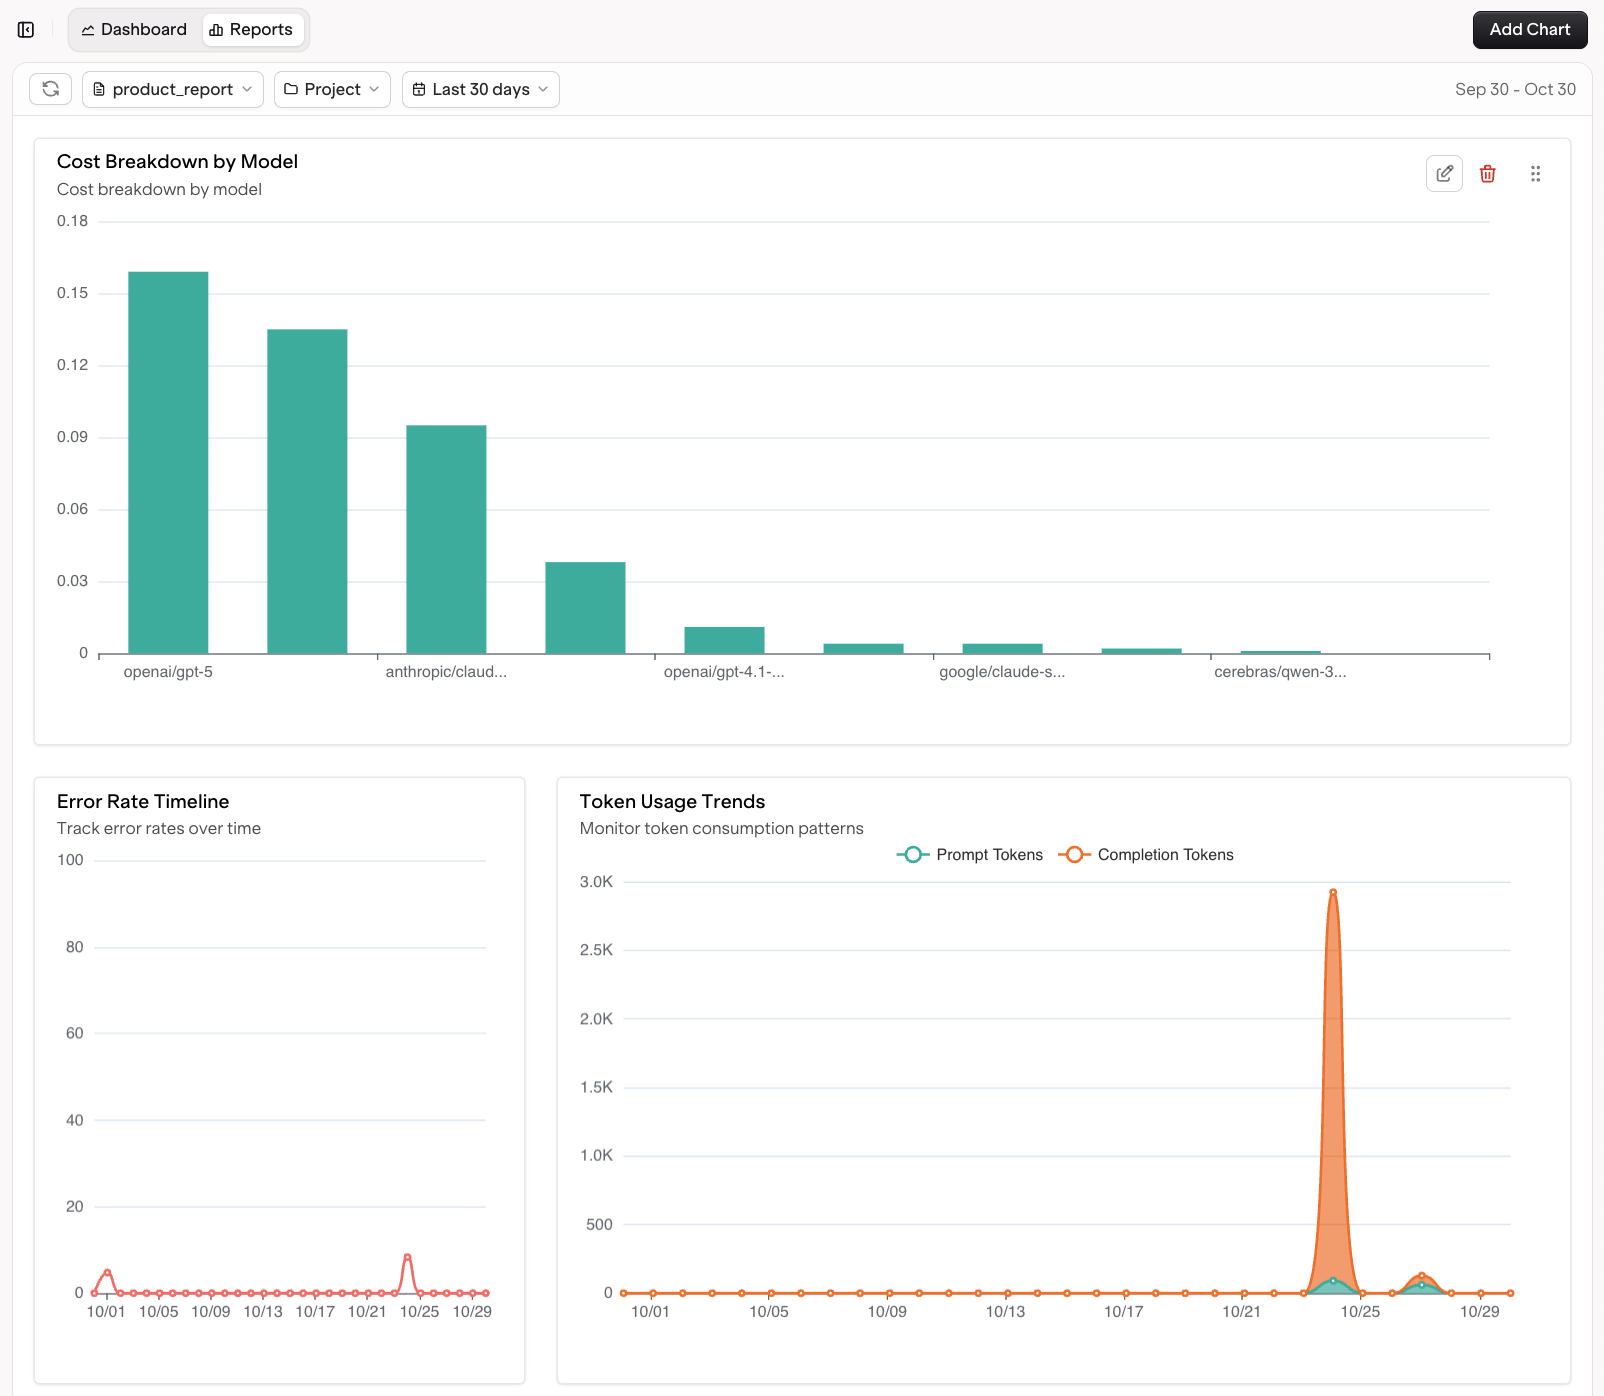Image resolution: width=1604 pixels, height=1396 pixels.
Task: Expand the Project filter dropdown
Action: click(x=332, y=89)
